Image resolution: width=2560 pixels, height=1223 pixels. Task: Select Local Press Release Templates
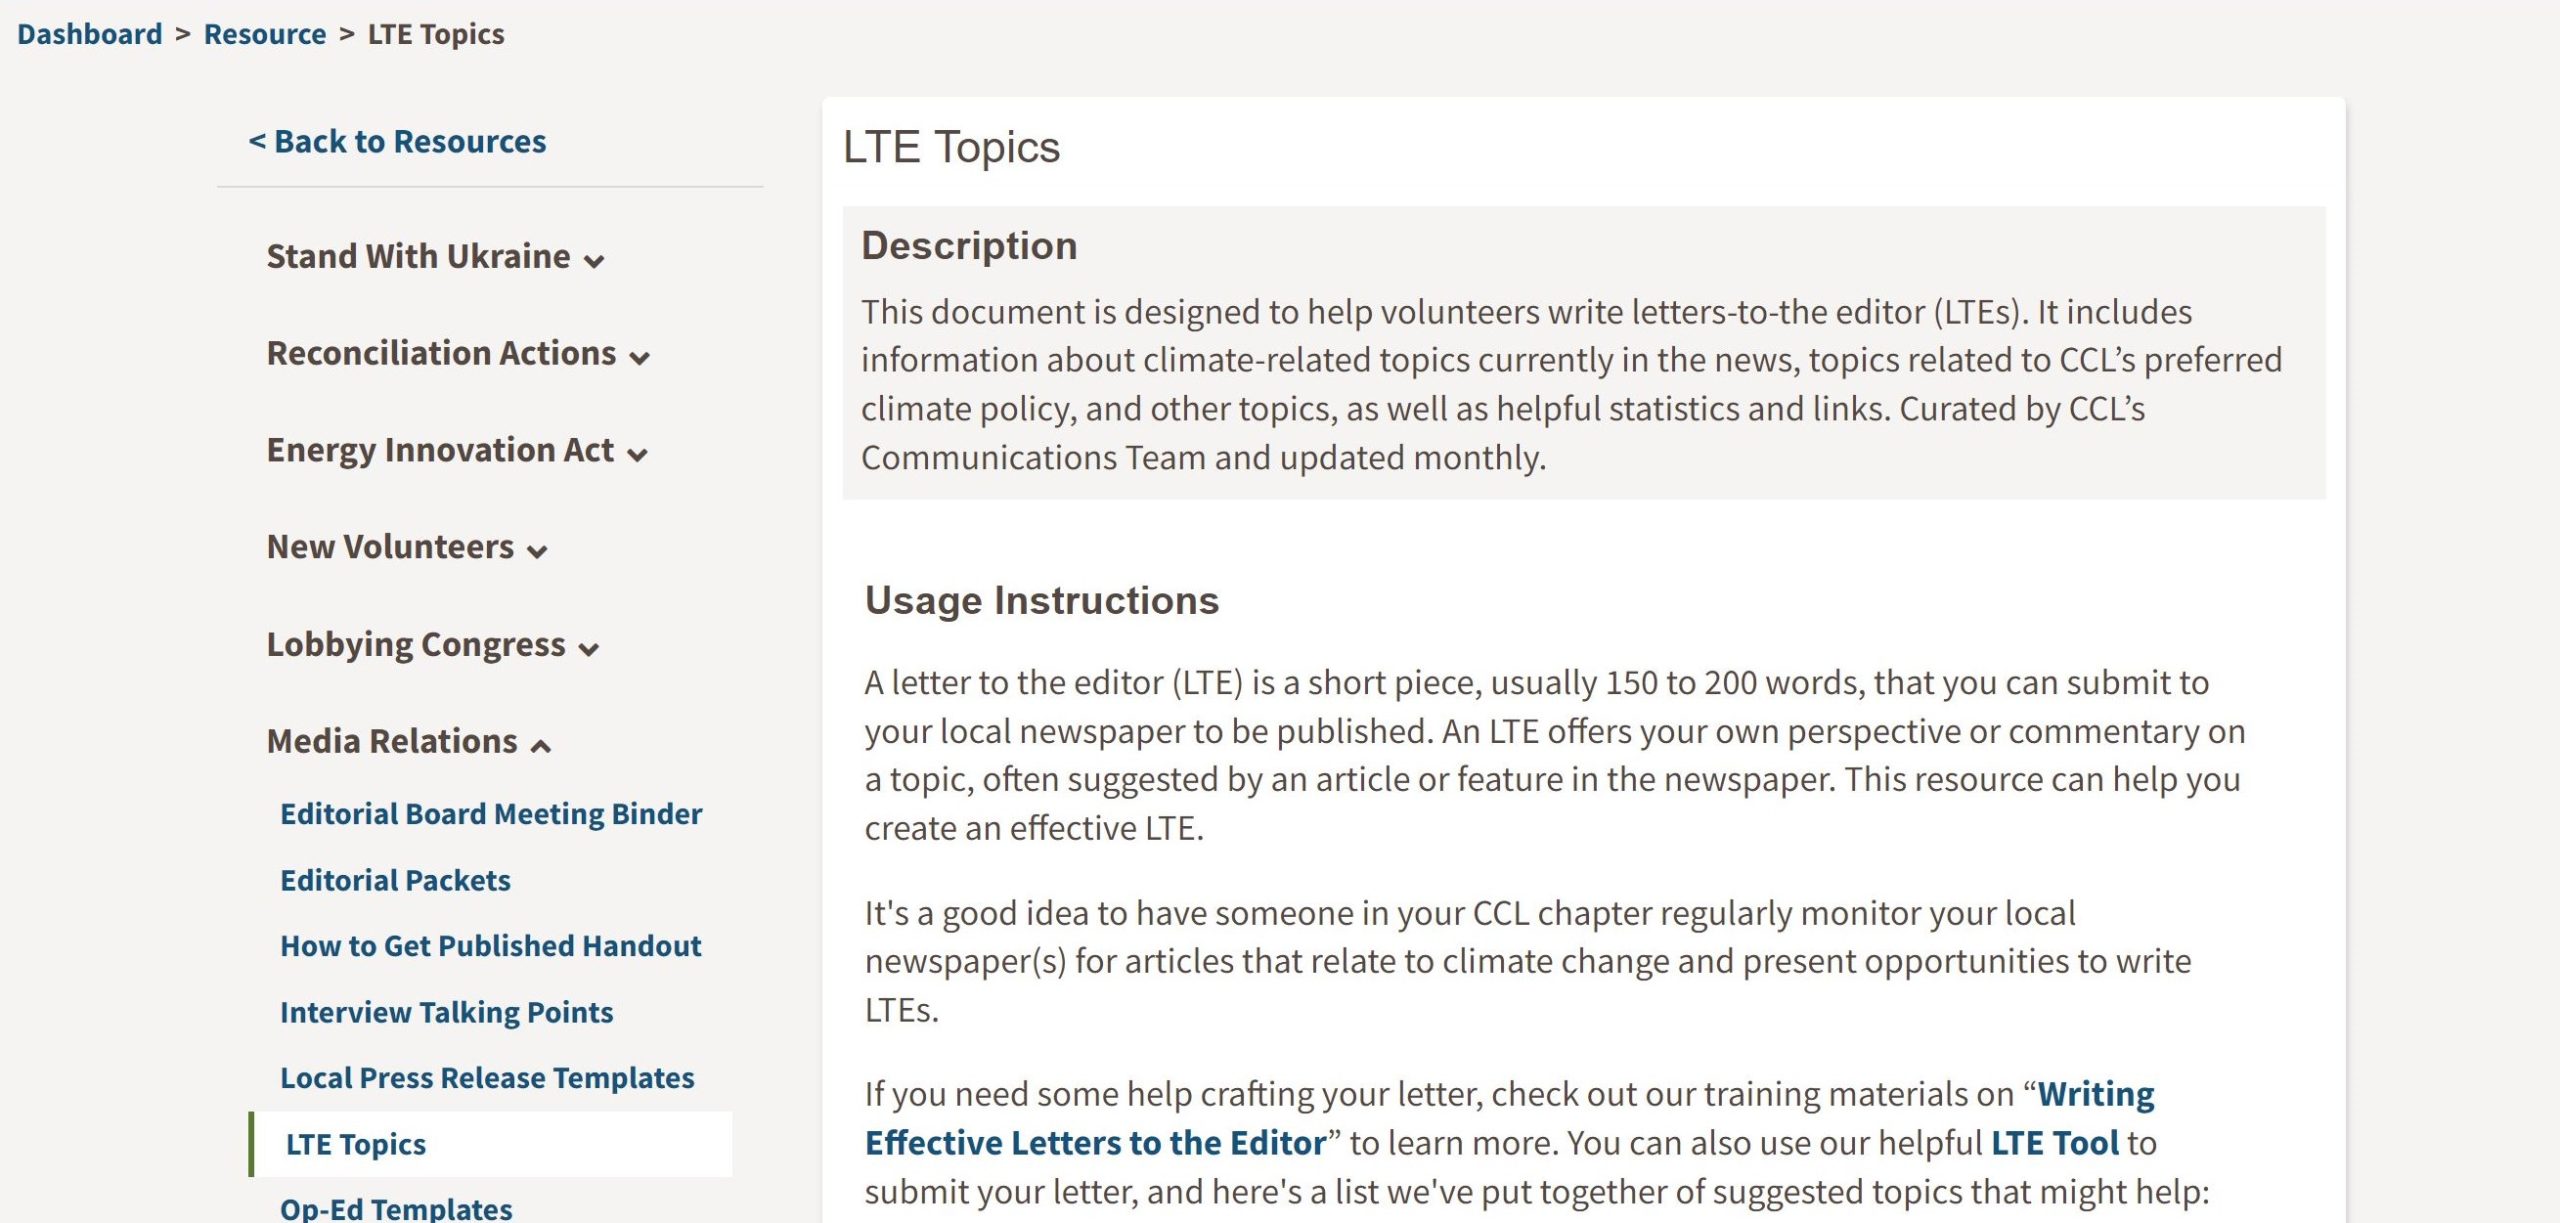tap(487, 1078)
